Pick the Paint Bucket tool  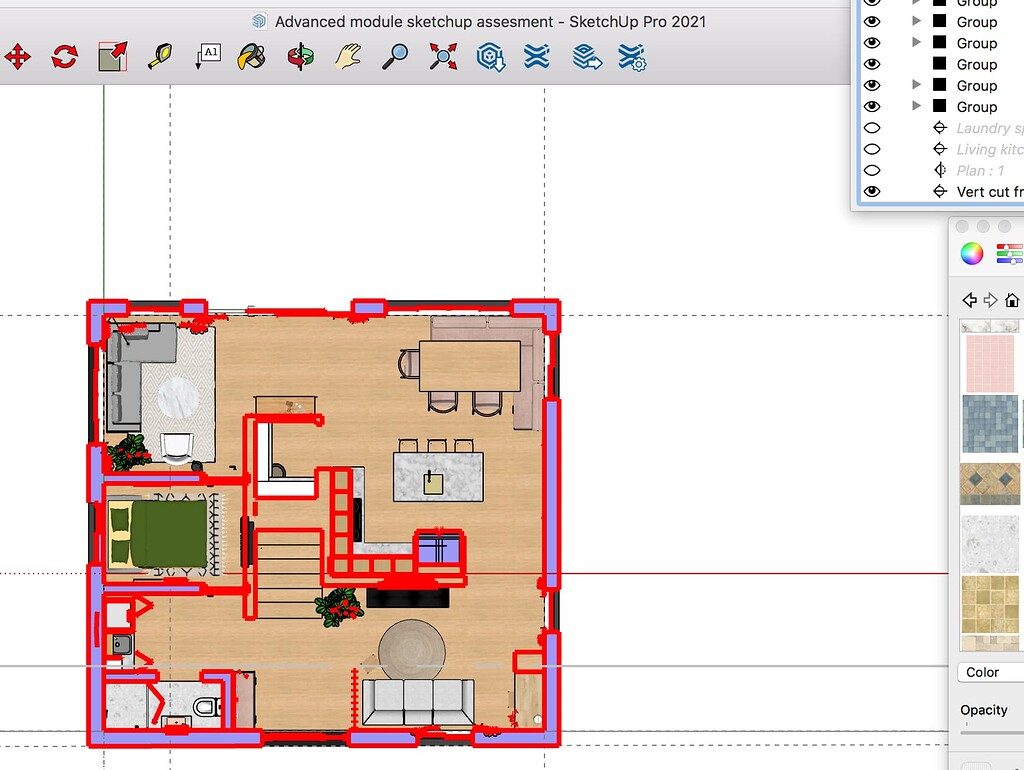click(x=251, y=57)
